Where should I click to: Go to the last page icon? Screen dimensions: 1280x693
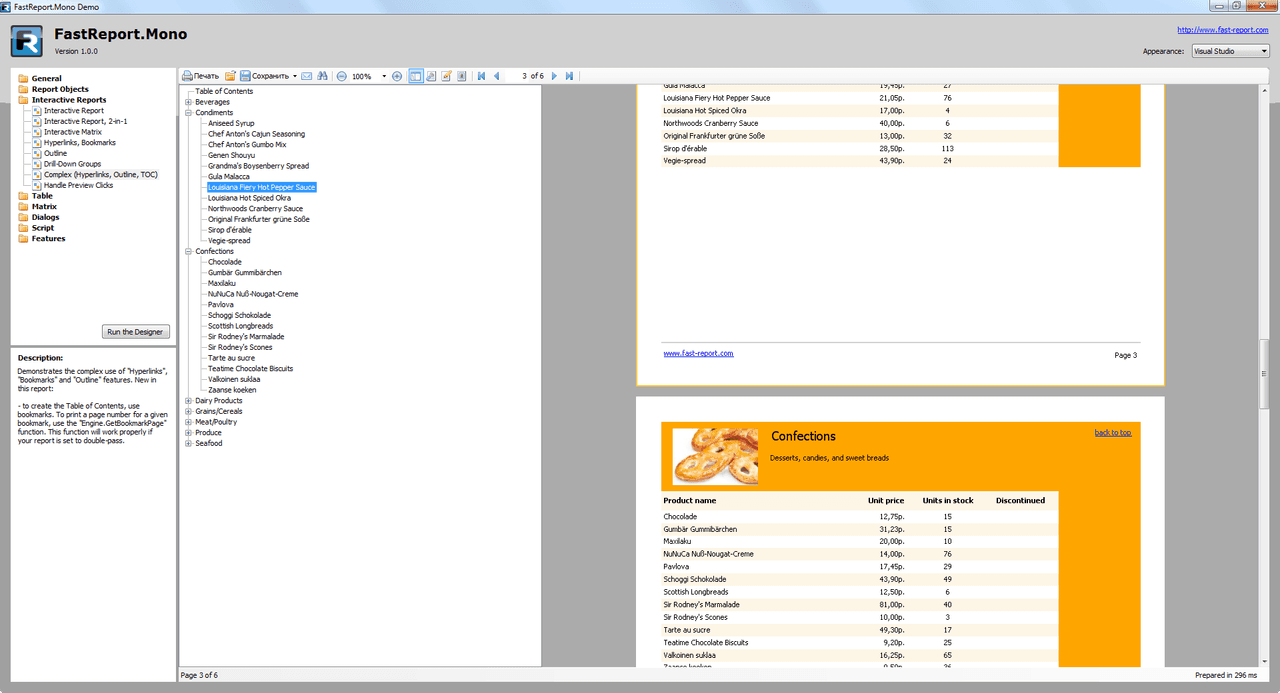tap(569, 76)
